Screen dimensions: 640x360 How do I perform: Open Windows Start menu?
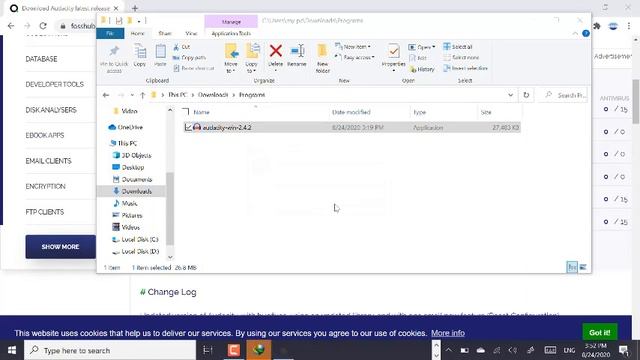11,350
